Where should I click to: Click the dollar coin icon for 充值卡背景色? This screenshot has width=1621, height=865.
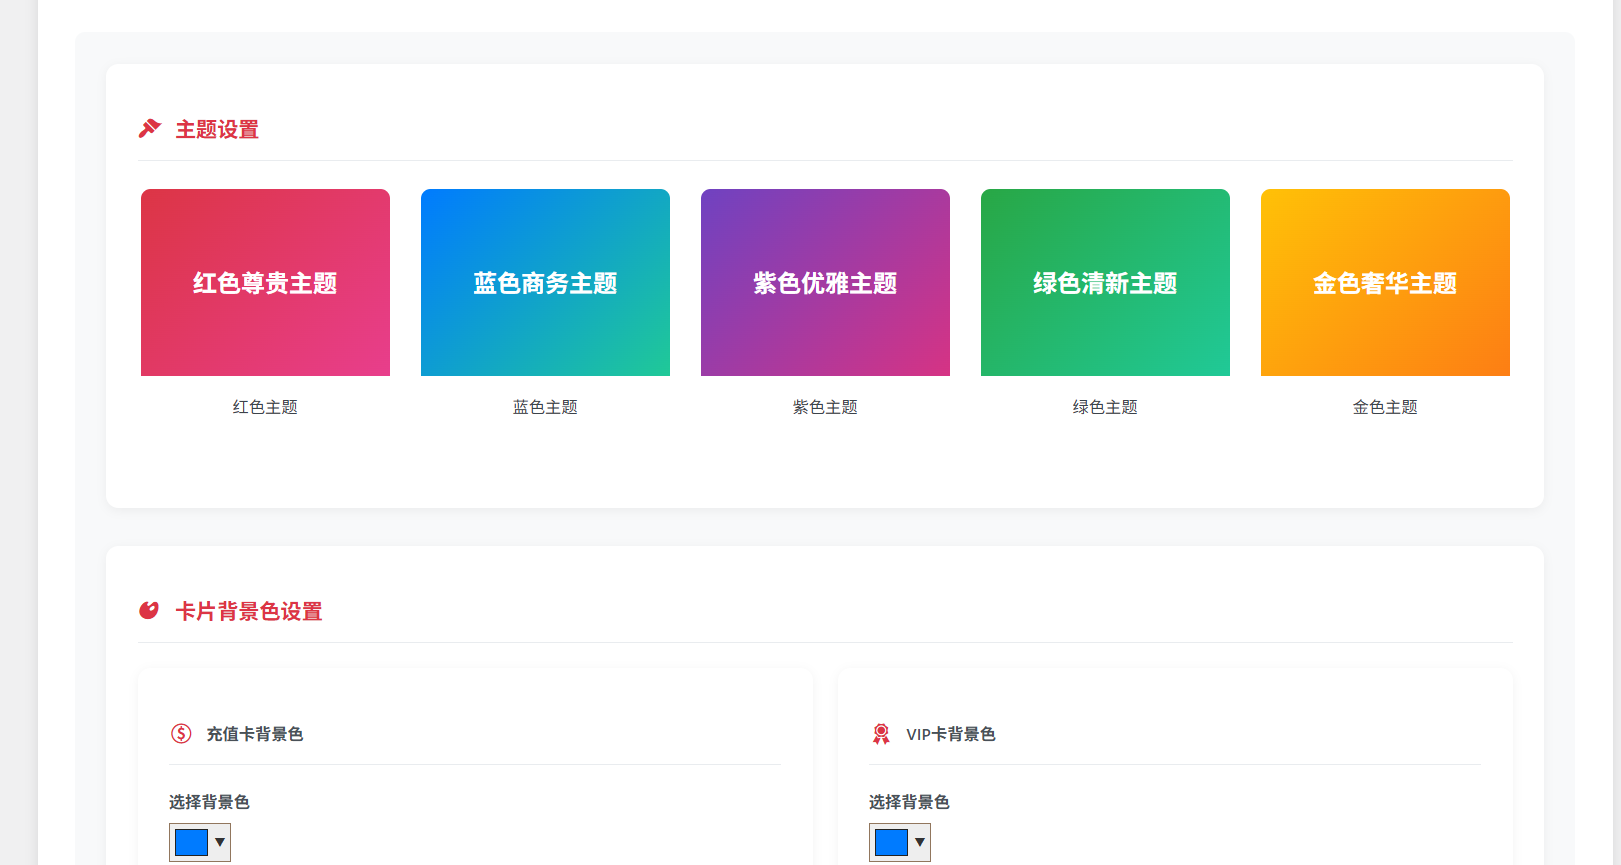[181, 734]
